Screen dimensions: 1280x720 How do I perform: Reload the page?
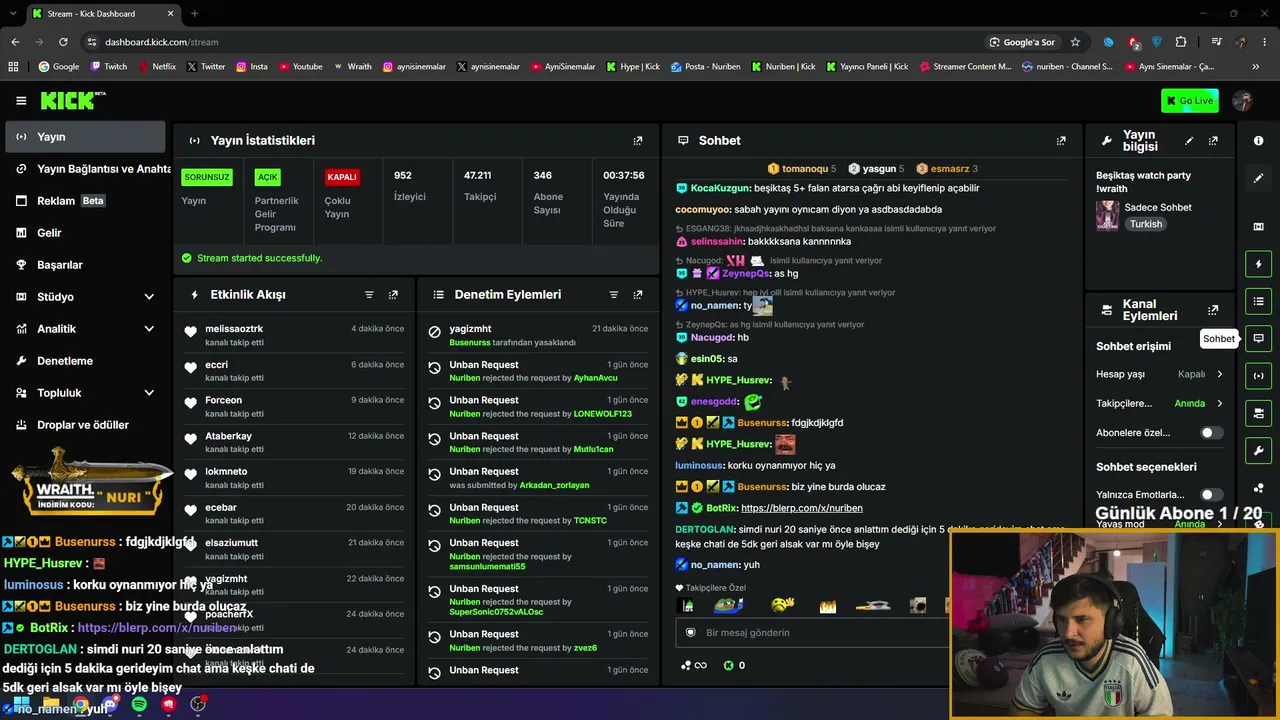click(x=63, y=42)
